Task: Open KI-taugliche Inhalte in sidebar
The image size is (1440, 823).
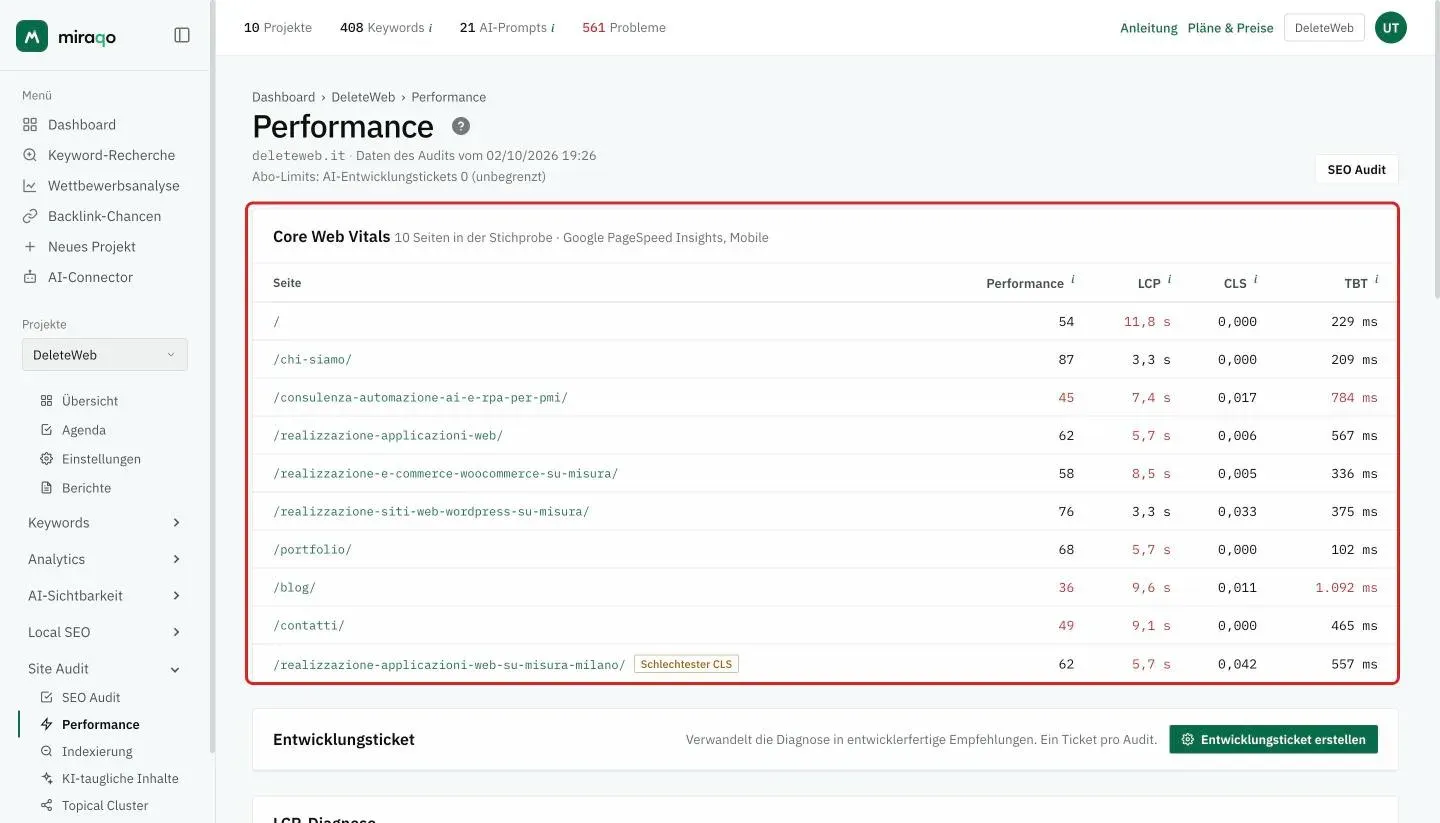Action: coord(120,779)
